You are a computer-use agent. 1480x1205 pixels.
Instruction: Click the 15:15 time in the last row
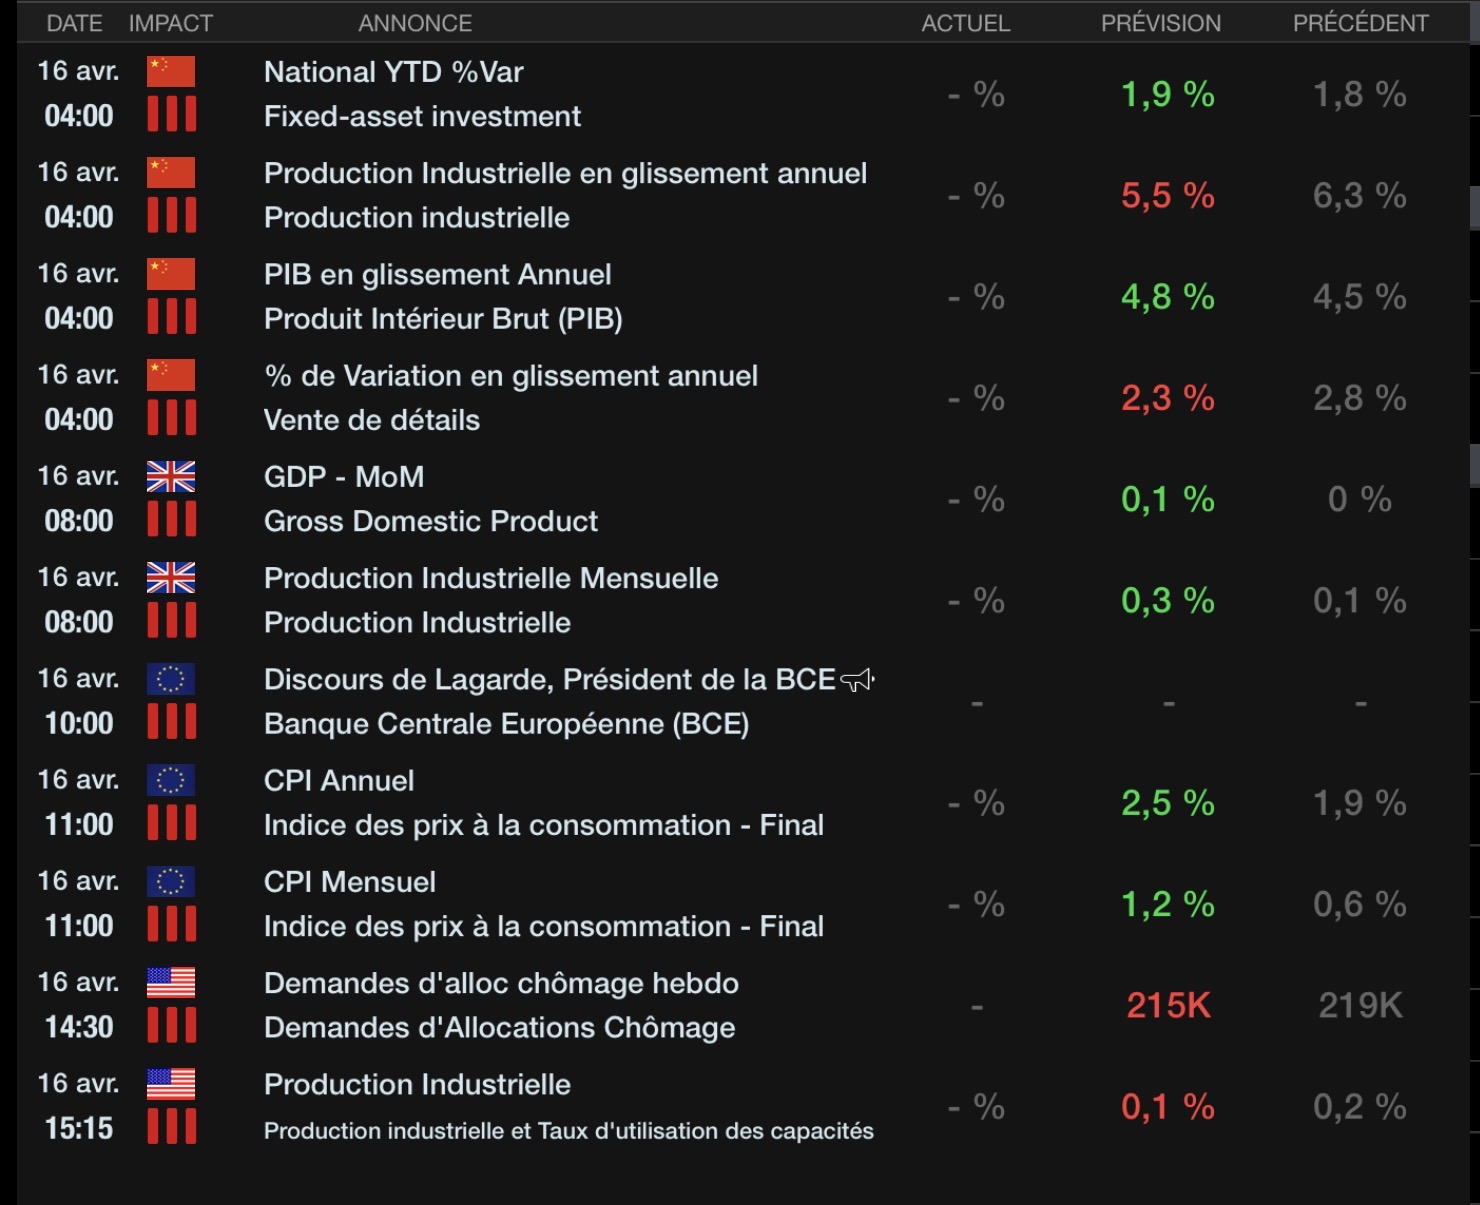[79, 1128]
